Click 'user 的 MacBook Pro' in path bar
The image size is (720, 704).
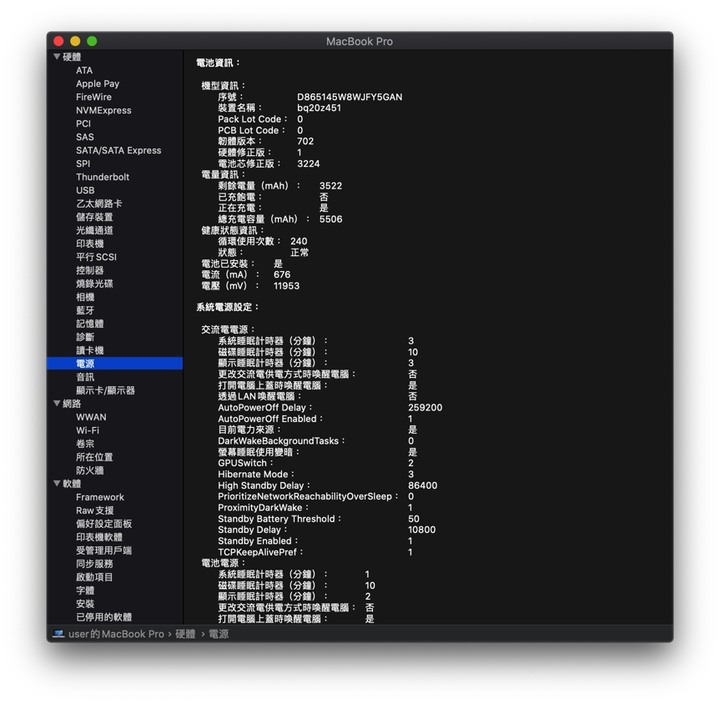click(116, 634)
